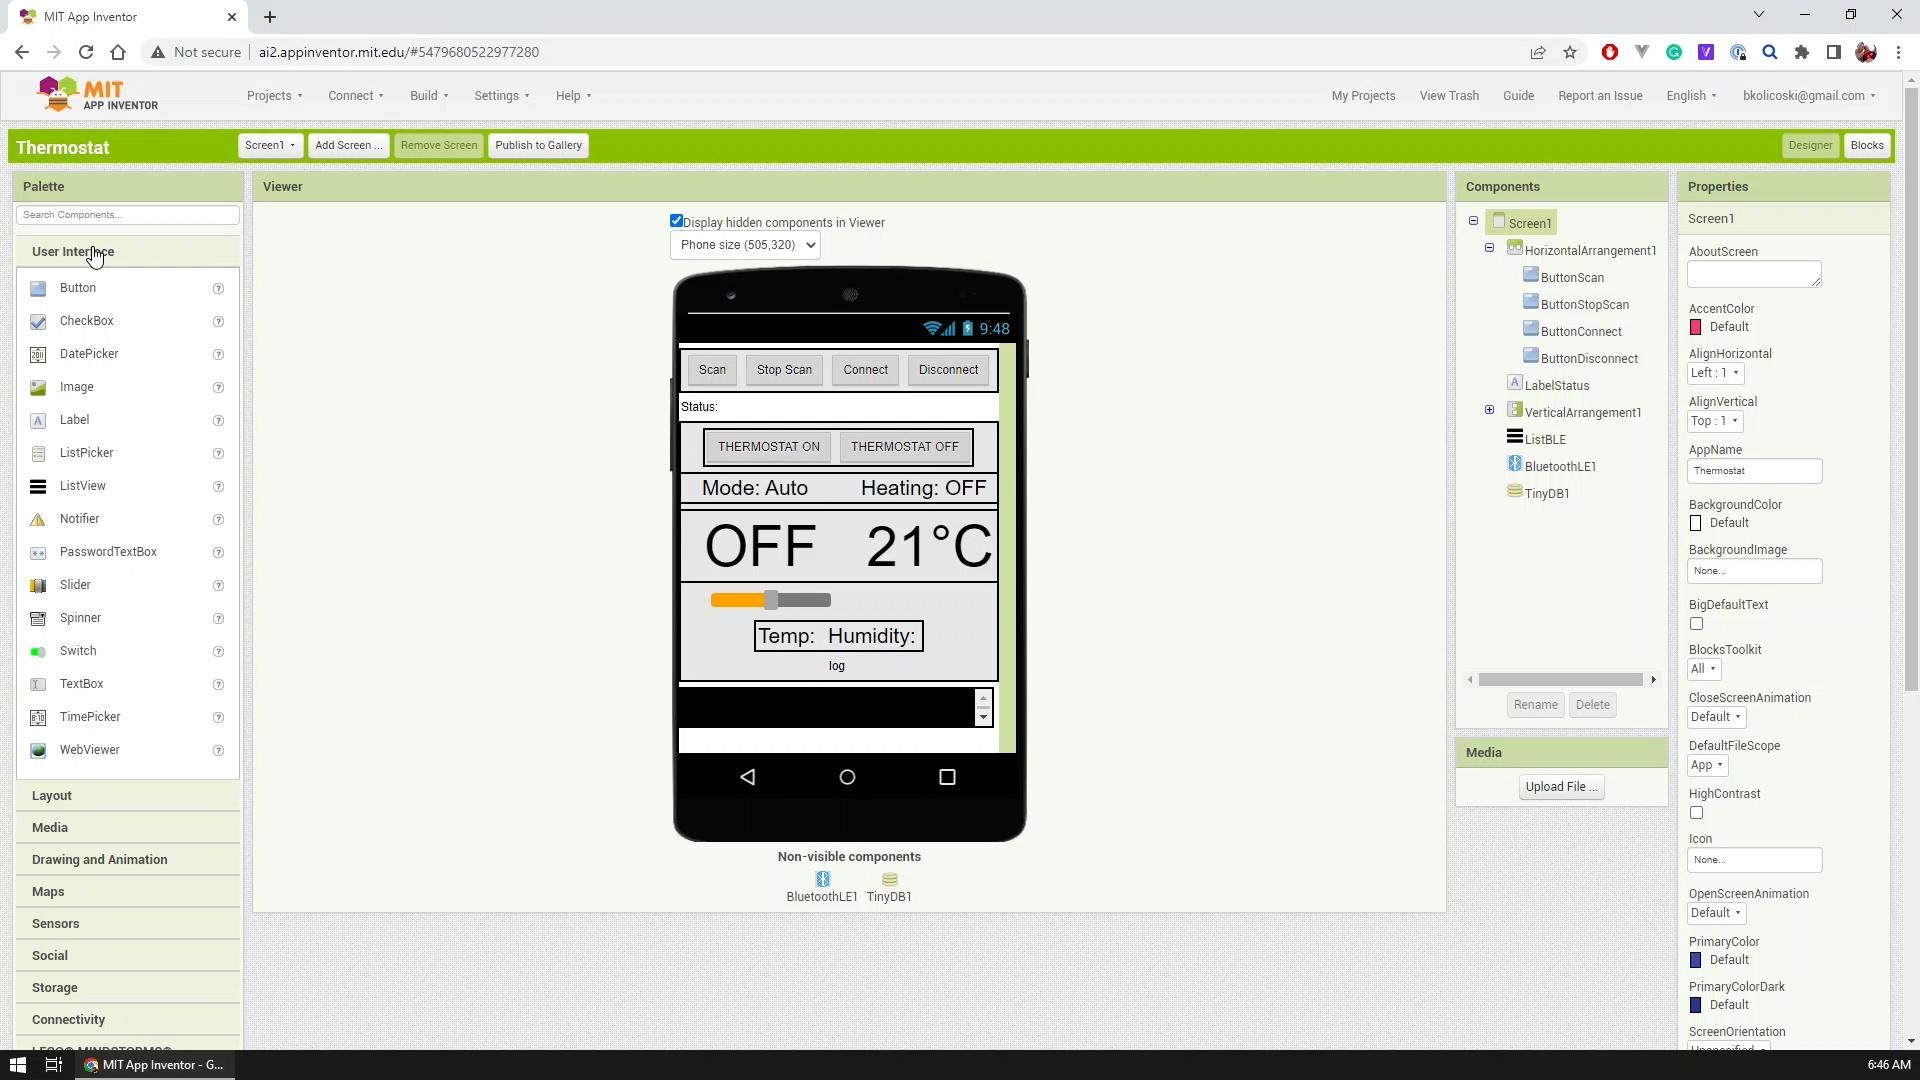Select the CheckBox component from User Interface
This screenshot has width=1920, height=1080.
coord(86,321)
